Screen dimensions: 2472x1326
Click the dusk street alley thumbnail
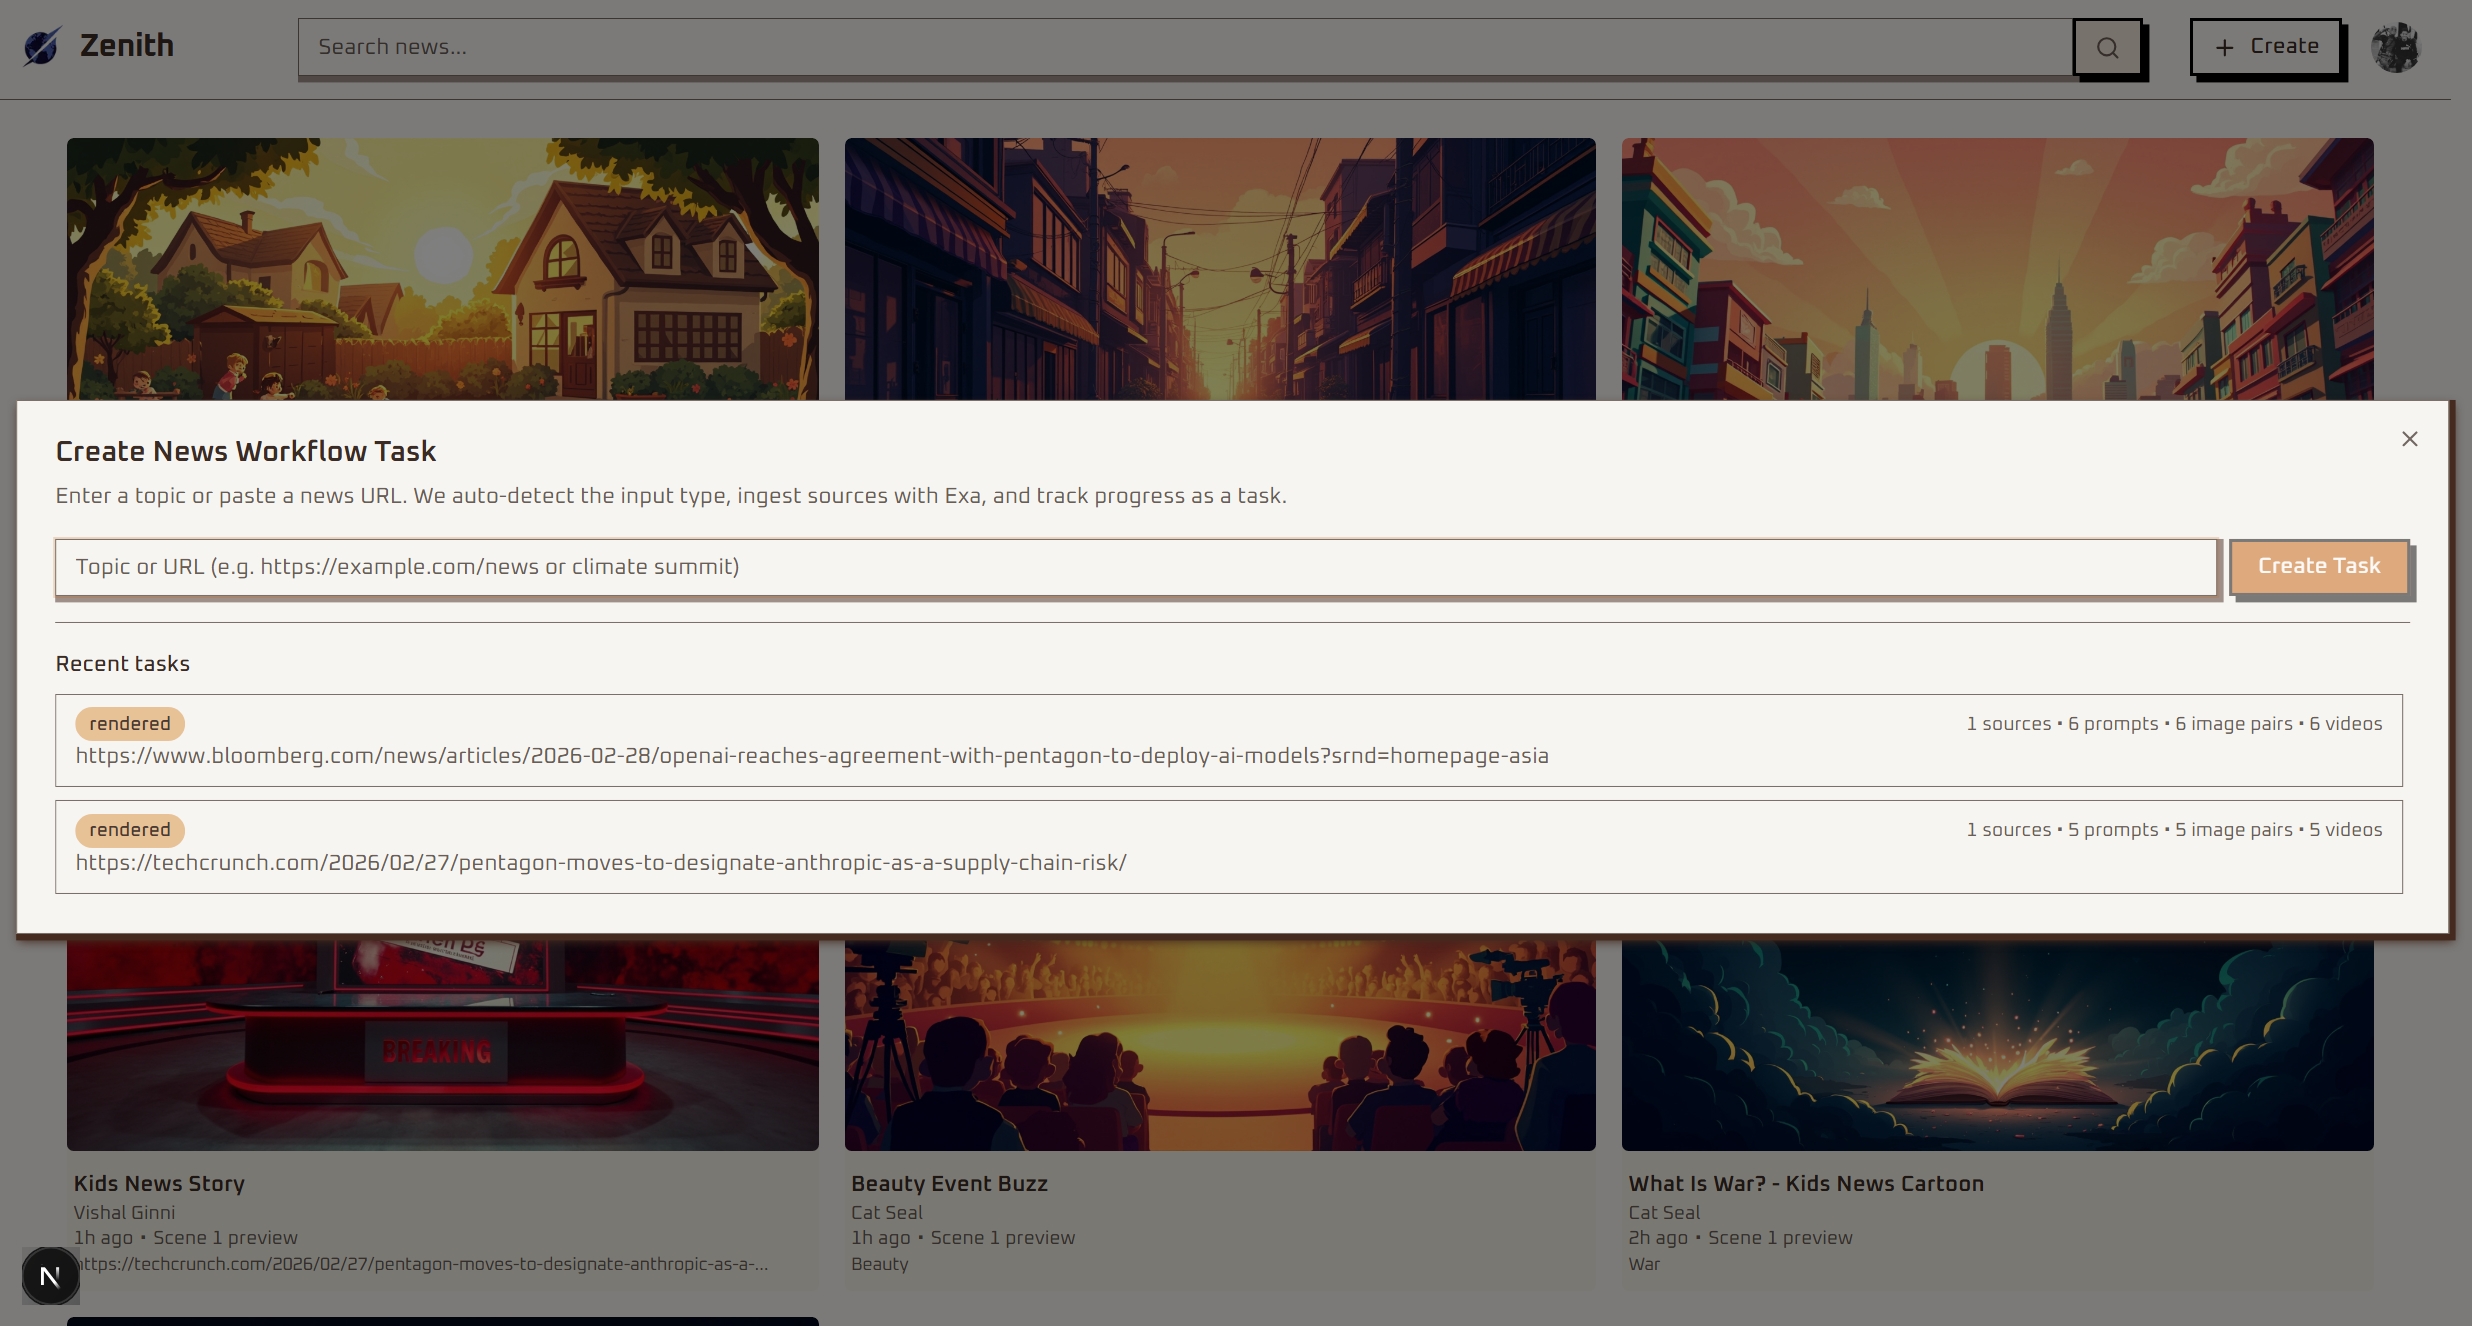click(1219, 269)
